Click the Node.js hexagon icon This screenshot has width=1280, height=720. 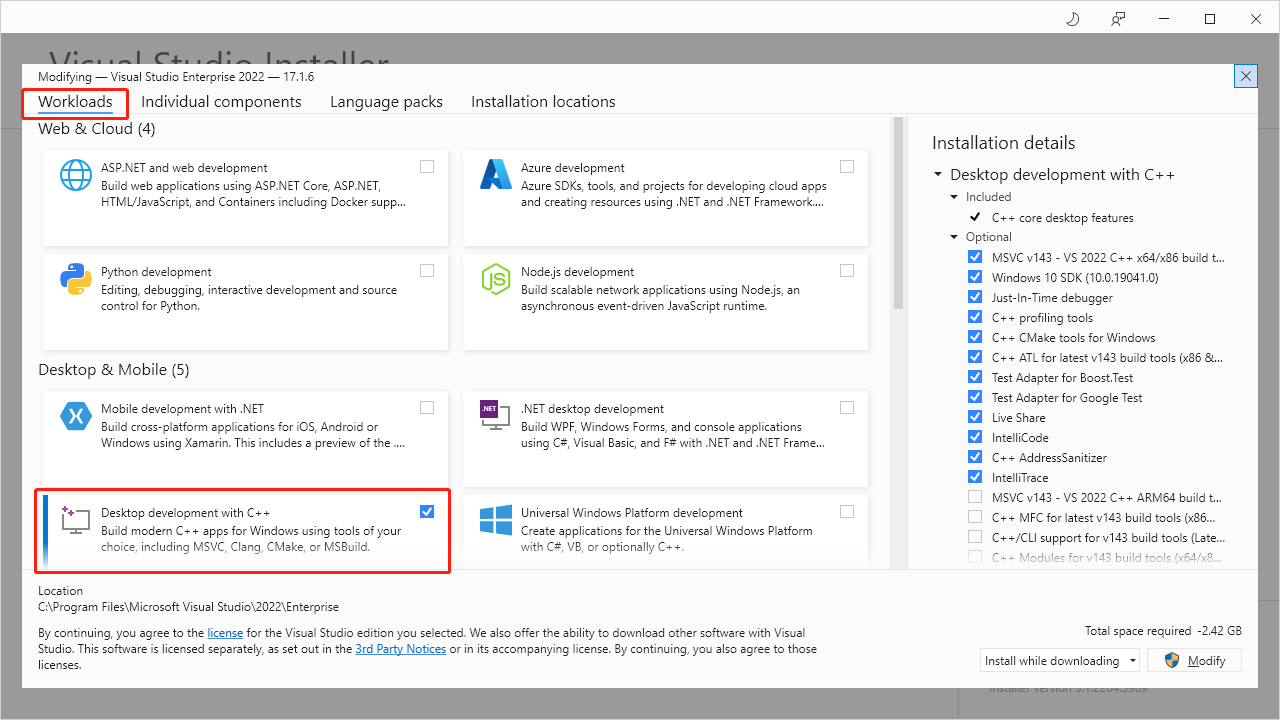[496, 279]
